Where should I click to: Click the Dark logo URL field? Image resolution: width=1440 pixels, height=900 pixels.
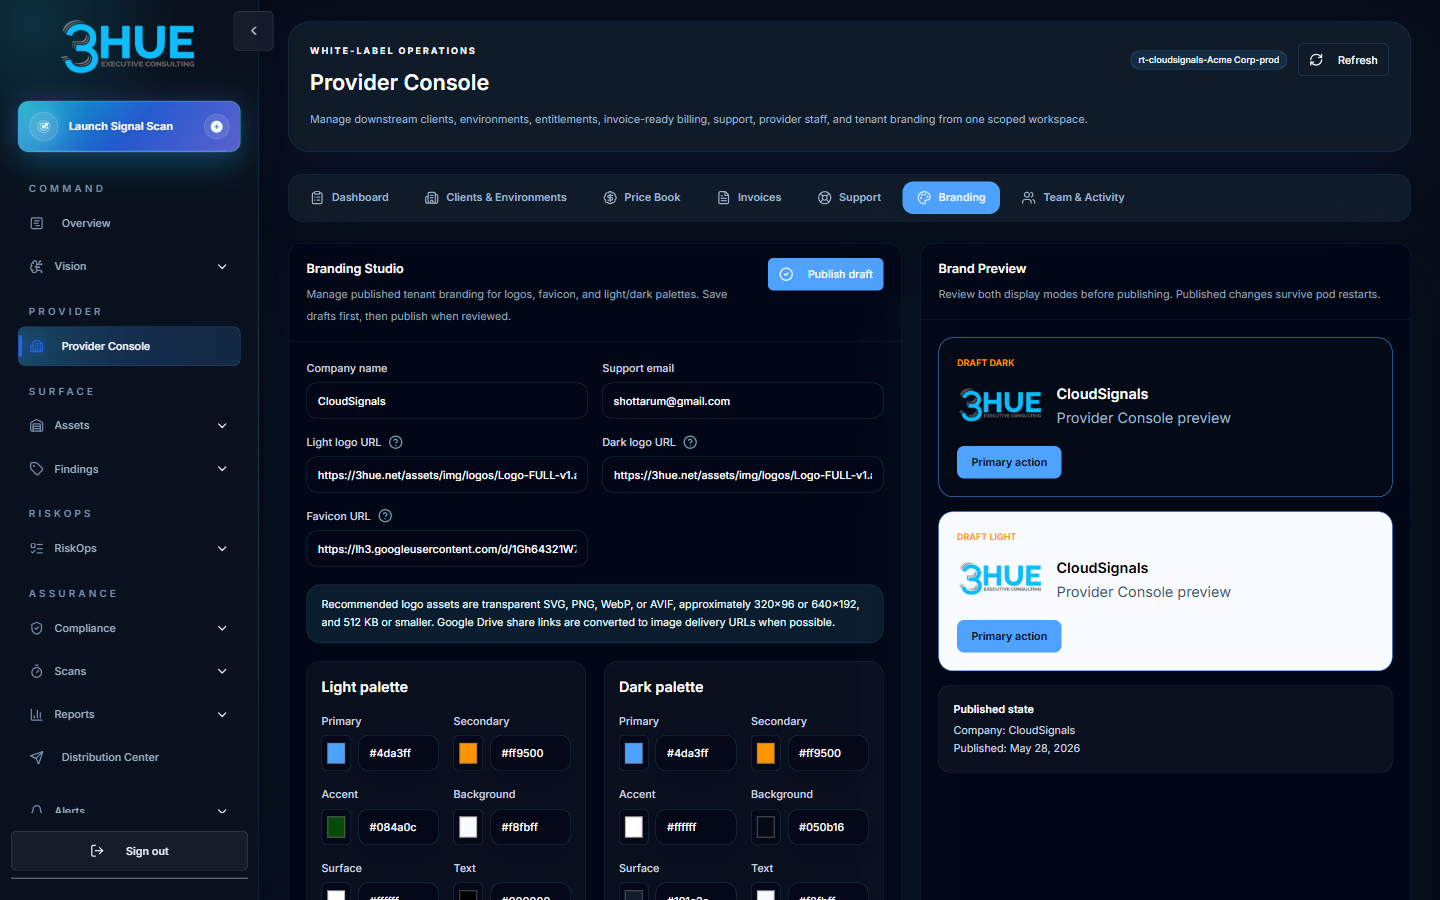(x=742, y=475)
